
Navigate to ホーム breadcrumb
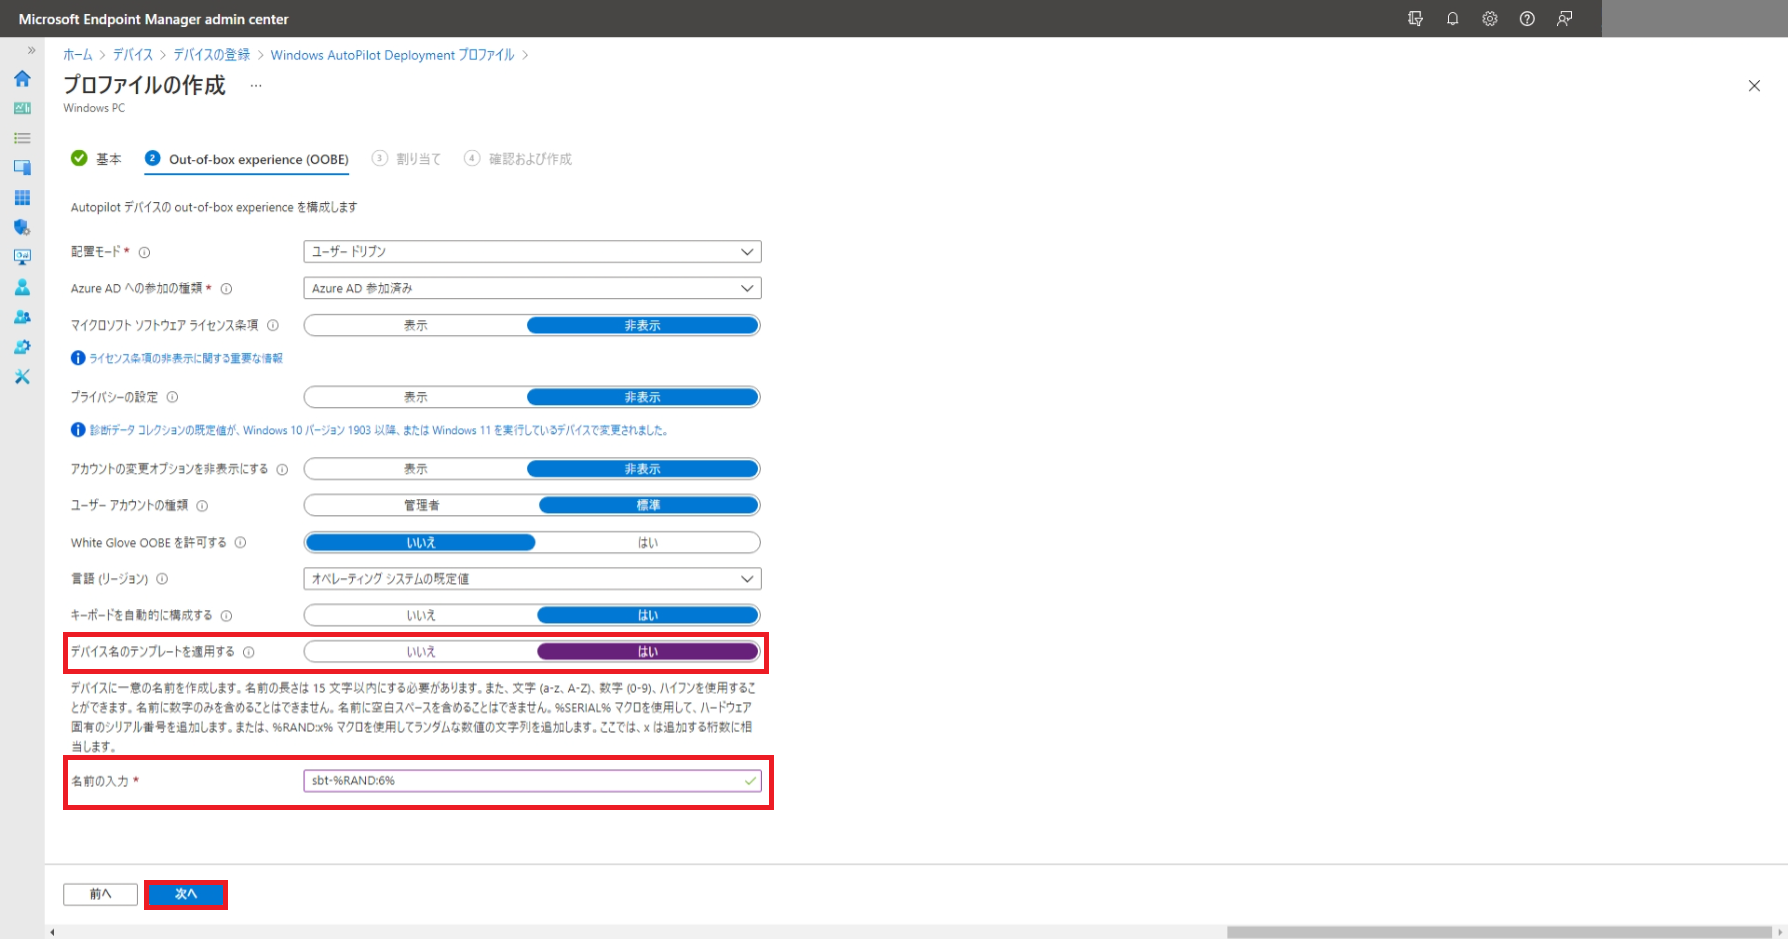(78, 55)
